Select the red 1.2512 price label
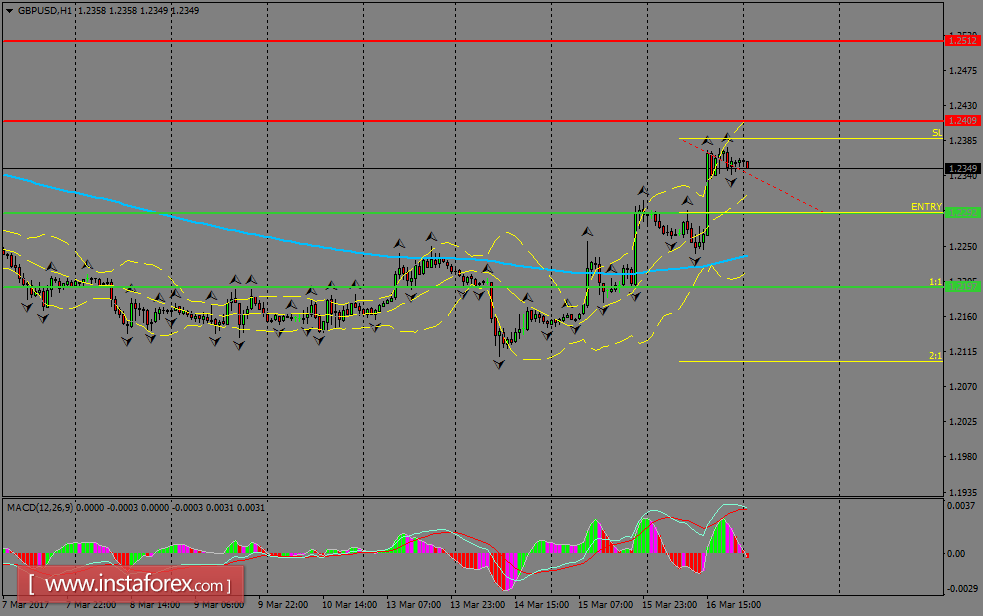Screen dimensions: 983x616 coord(962,41)
